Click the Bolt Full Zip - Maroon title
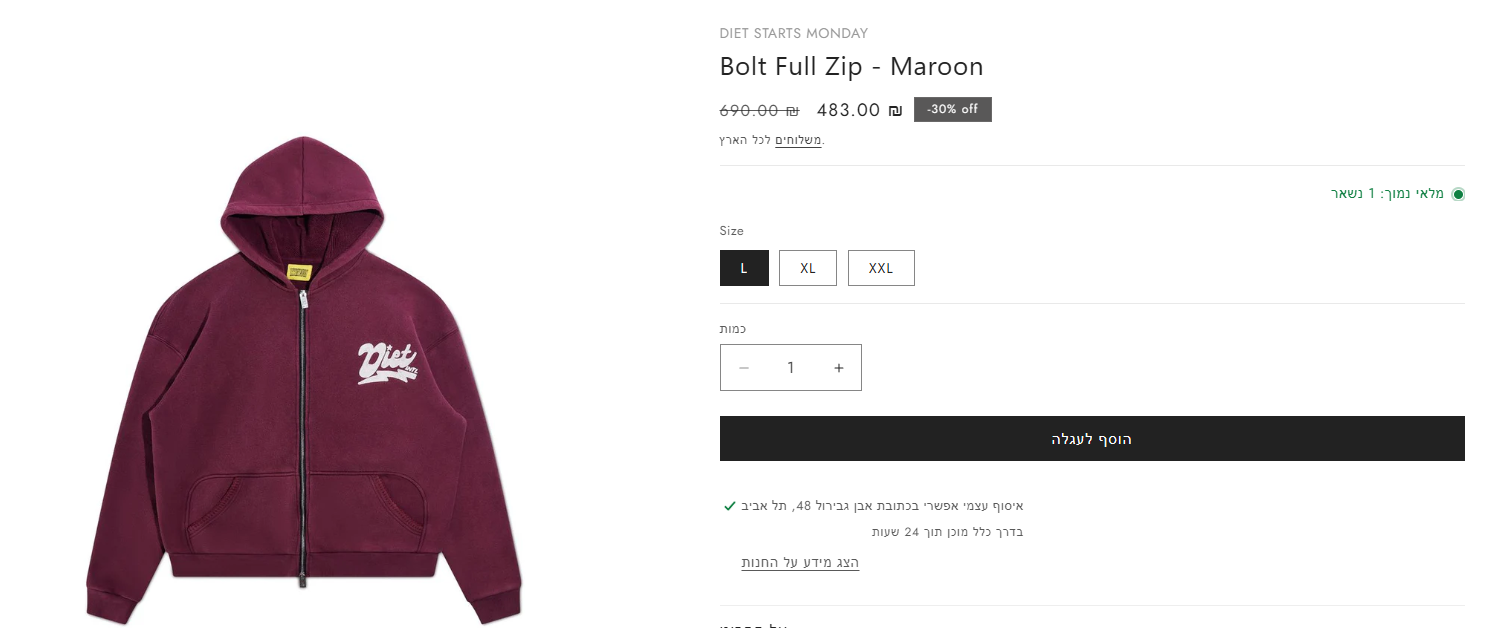Image resolution: width=1508 pixels, height=628 pixels. pos(851,67)
